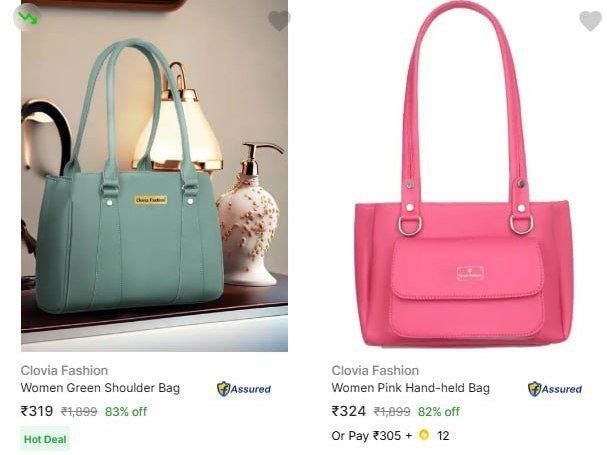Viewport: 607px width, 455px height.
Task: Open the green shoulder bag product image
Action: (154, 175)
